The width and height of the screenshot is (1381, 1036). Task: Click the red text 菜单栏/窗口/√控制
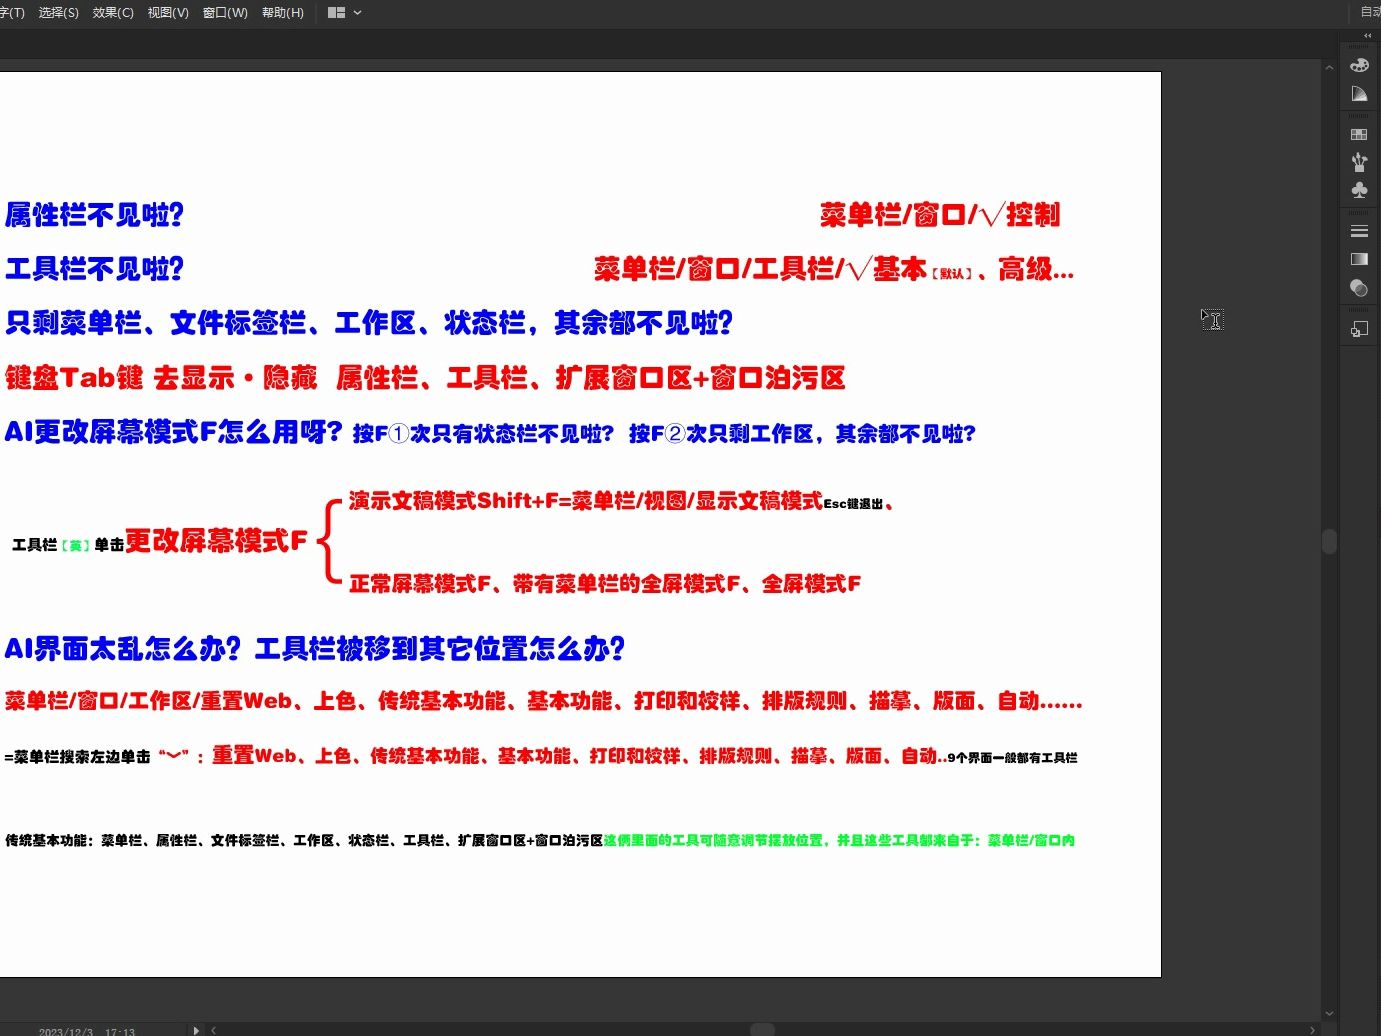point(939,215)
